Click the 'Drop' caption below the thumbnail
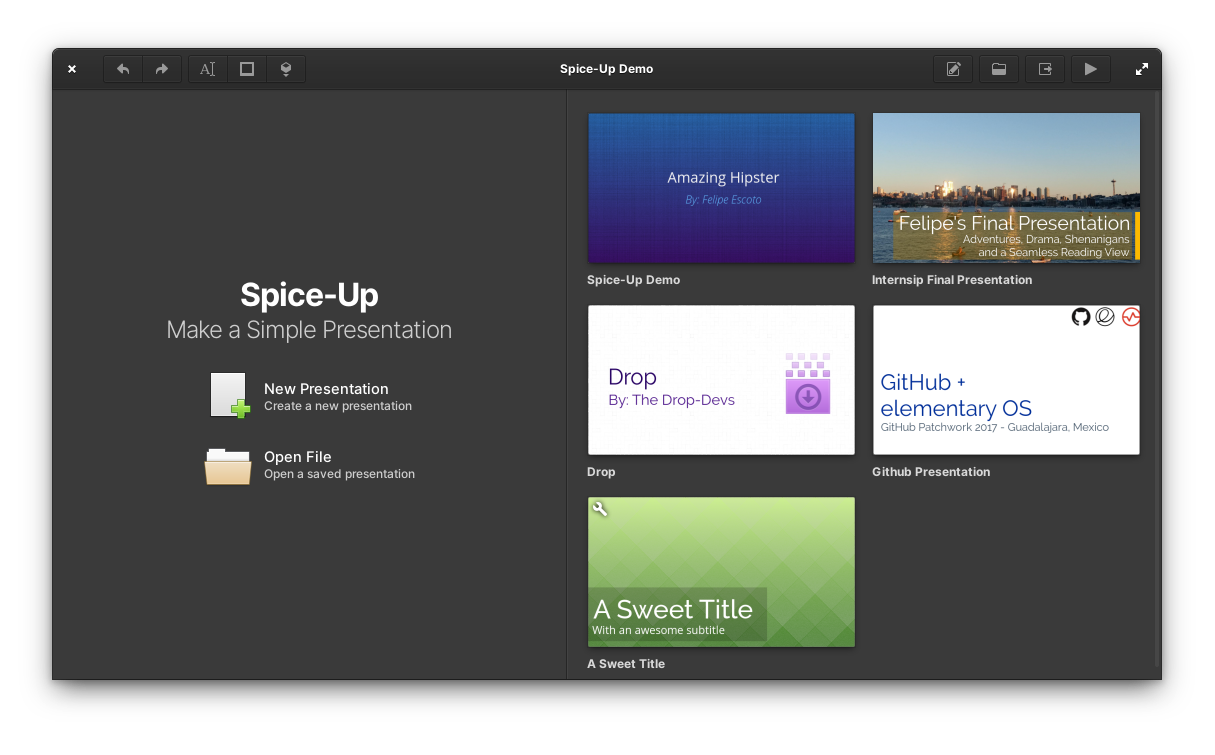 (x=601, y=472)
